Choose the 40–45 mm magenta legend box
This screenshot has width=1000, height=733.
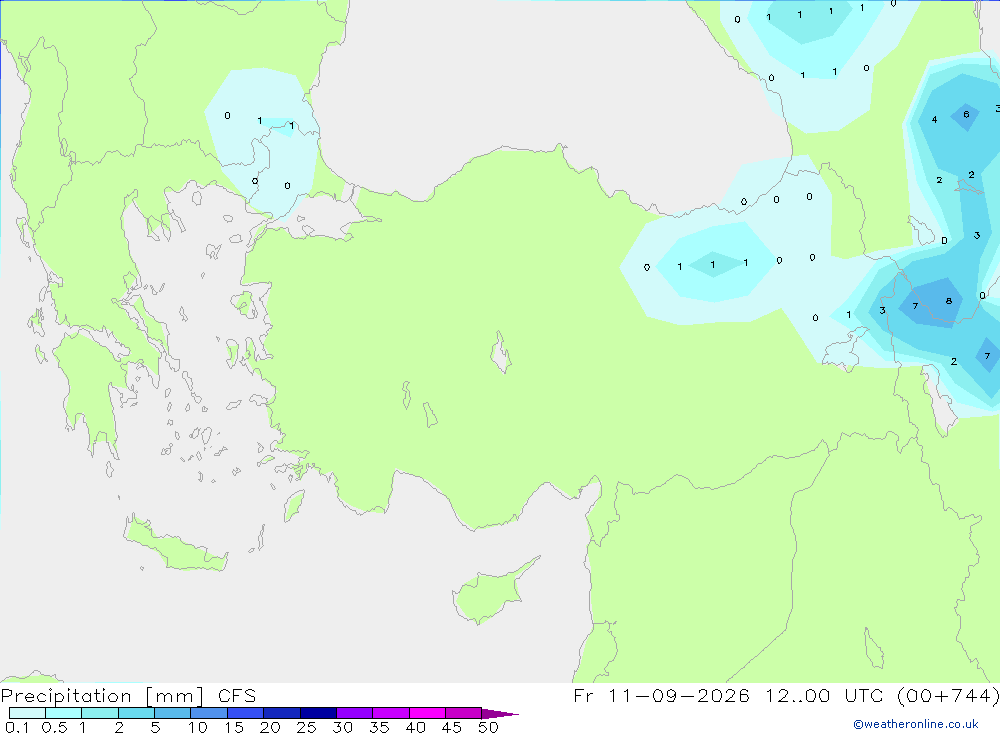427,713
